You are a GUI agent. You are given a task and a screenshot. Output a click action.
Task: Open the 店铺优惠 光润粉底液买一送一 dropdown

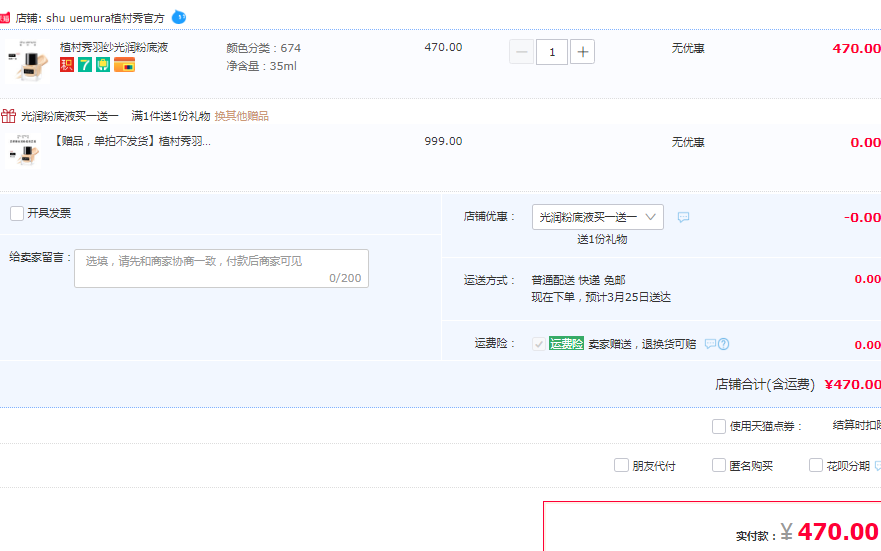(x=598, y=217)
